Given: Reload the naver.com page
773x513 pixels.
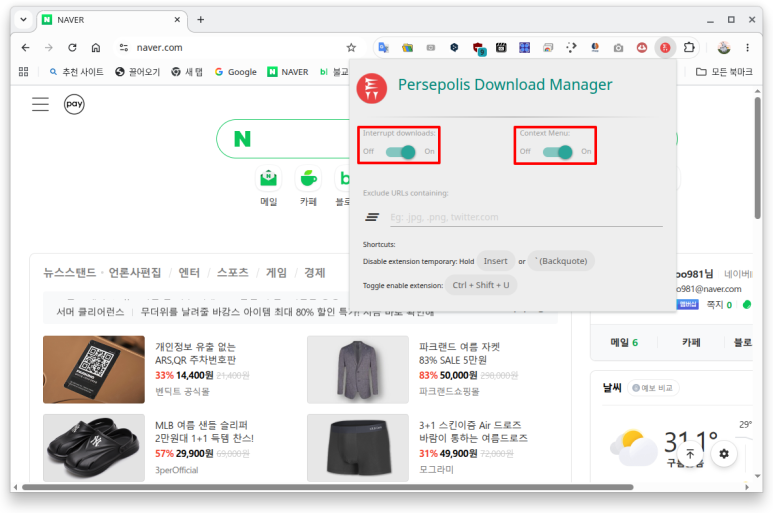Looking at the screenshot, I should click(x=72, y=48).
